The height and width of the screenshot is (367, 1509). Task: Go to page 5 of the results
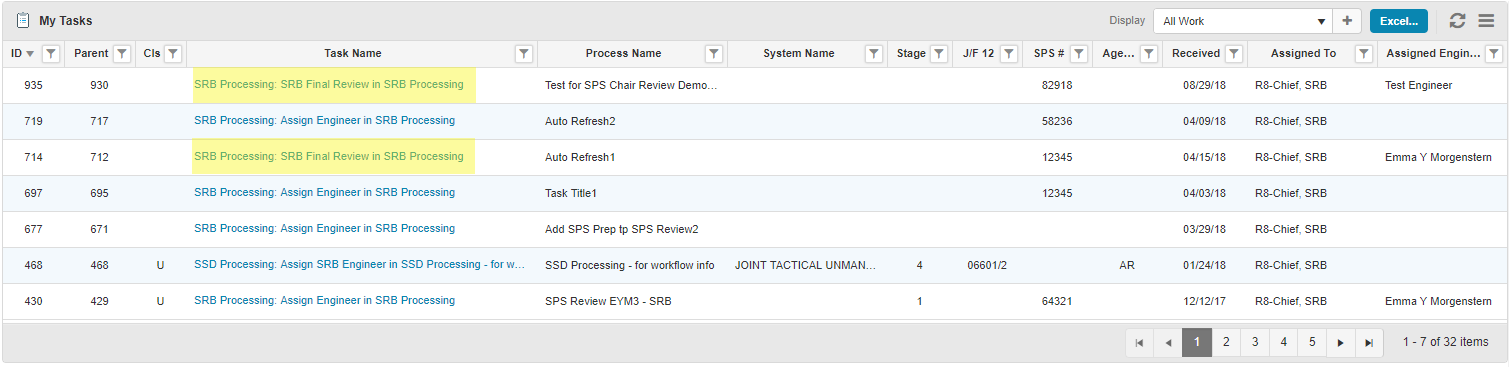[1312, 342]
